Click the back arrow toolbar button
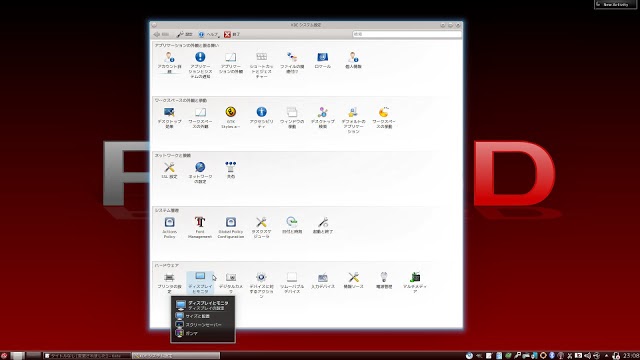This screenshot has width=640, height=360. coord(162,34)
